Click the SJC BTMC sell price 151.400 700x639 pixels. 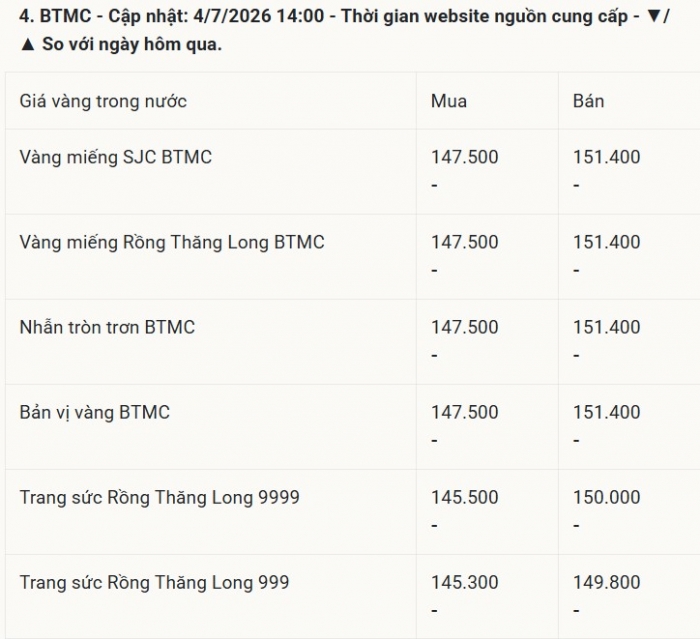(606, 157)
